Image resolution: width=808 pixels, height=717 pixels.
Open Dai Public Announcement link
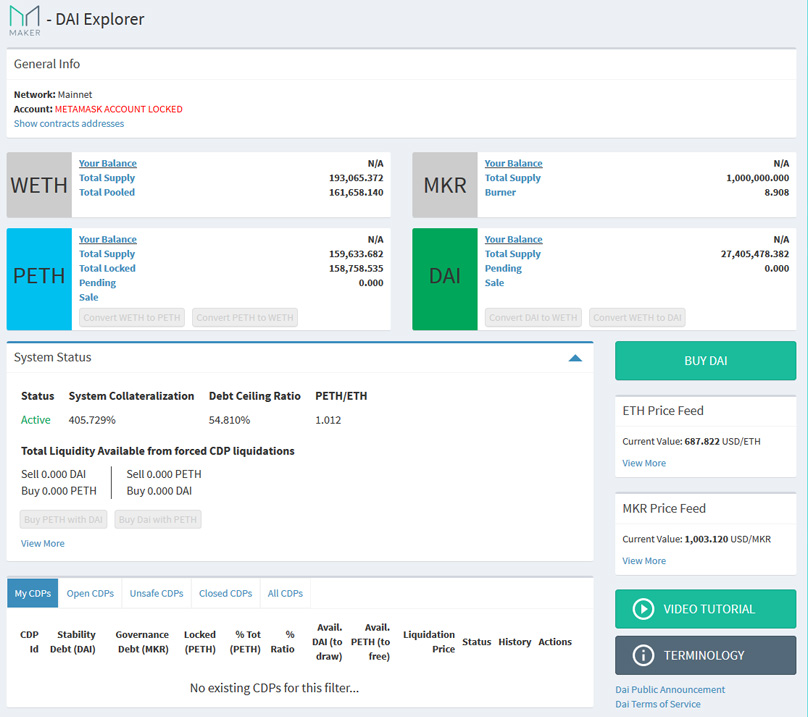coord(670,690)
